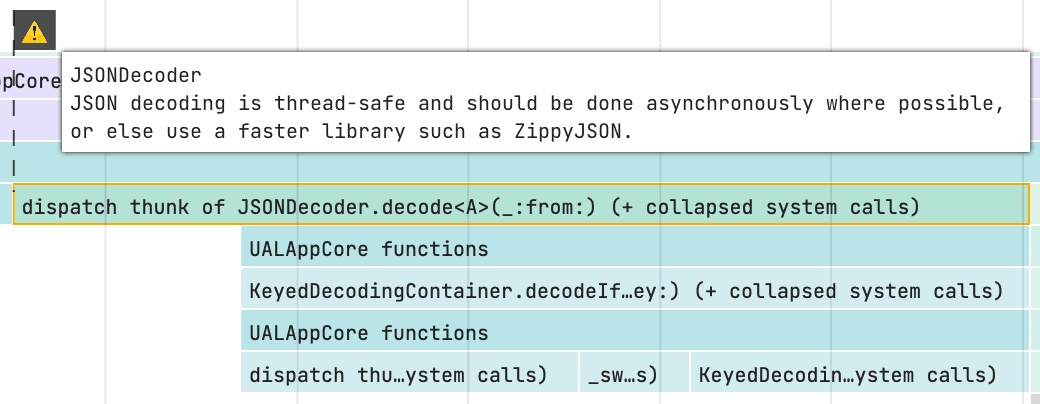
Task: Click the purple frame sliver right of the tooltip
Action: pos(1035,81)
